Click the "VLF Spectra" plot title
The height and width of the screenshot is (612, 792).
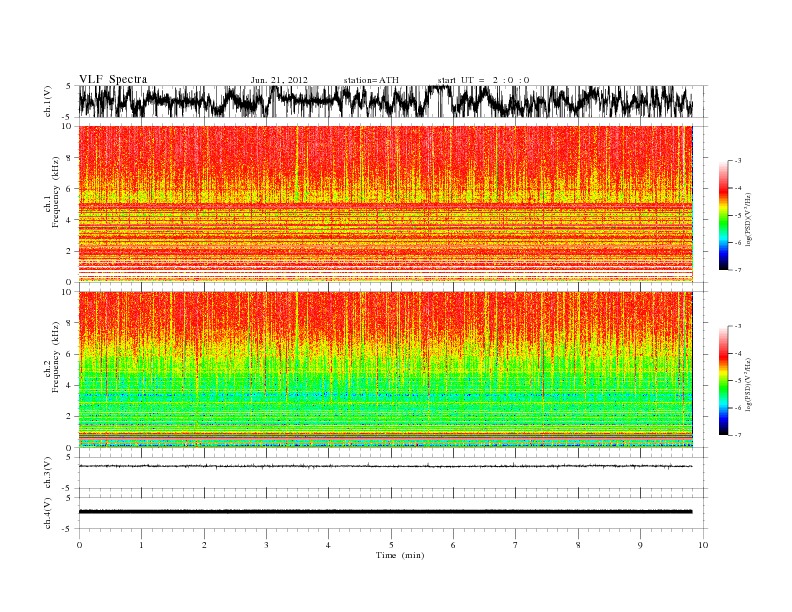(x=113, y=79)
